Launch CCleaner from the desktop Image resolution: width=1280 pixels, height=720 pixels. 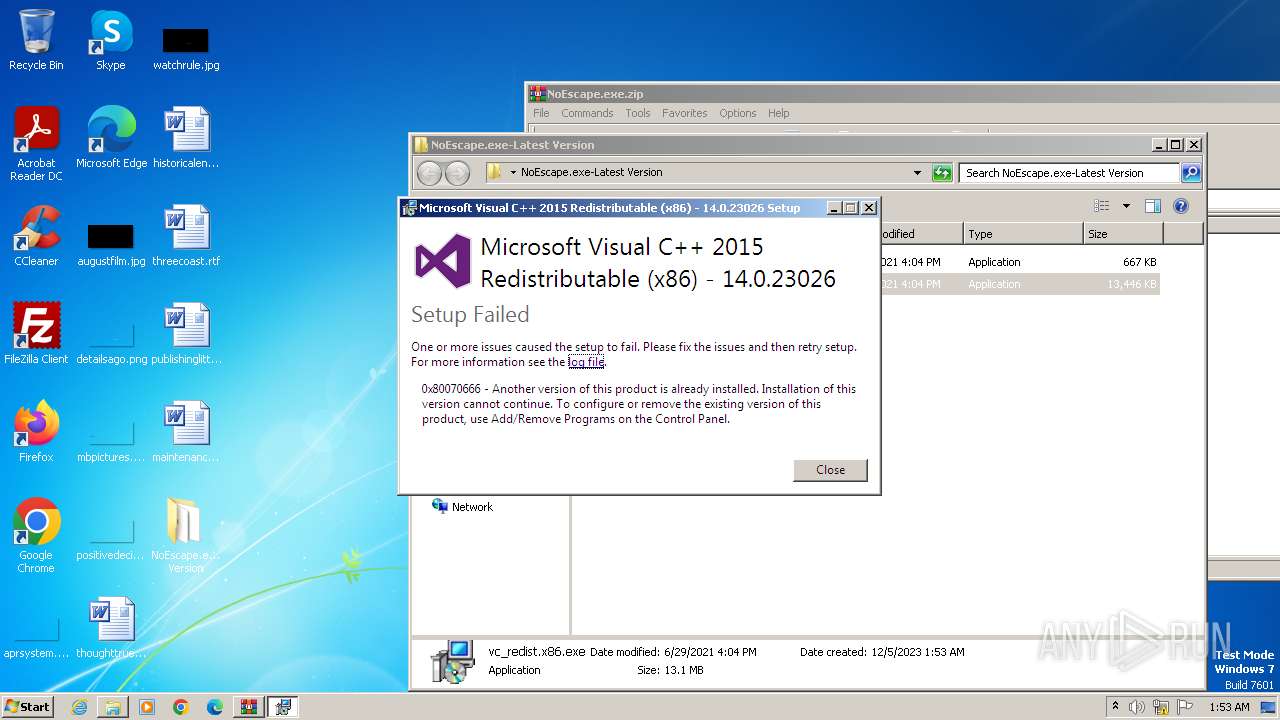pyautogui.click(x=36, y=235)
